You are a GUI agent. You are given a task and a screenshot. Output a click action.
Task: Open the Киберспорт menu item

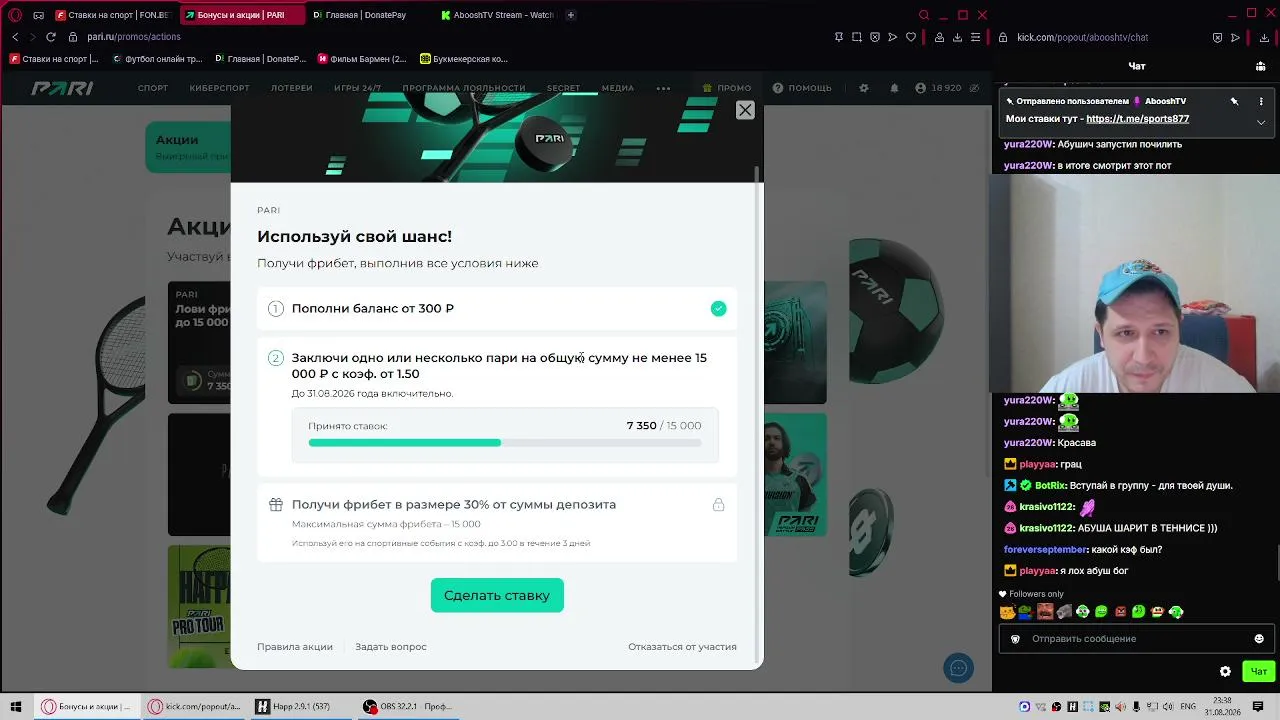click(x=220, y=88)
